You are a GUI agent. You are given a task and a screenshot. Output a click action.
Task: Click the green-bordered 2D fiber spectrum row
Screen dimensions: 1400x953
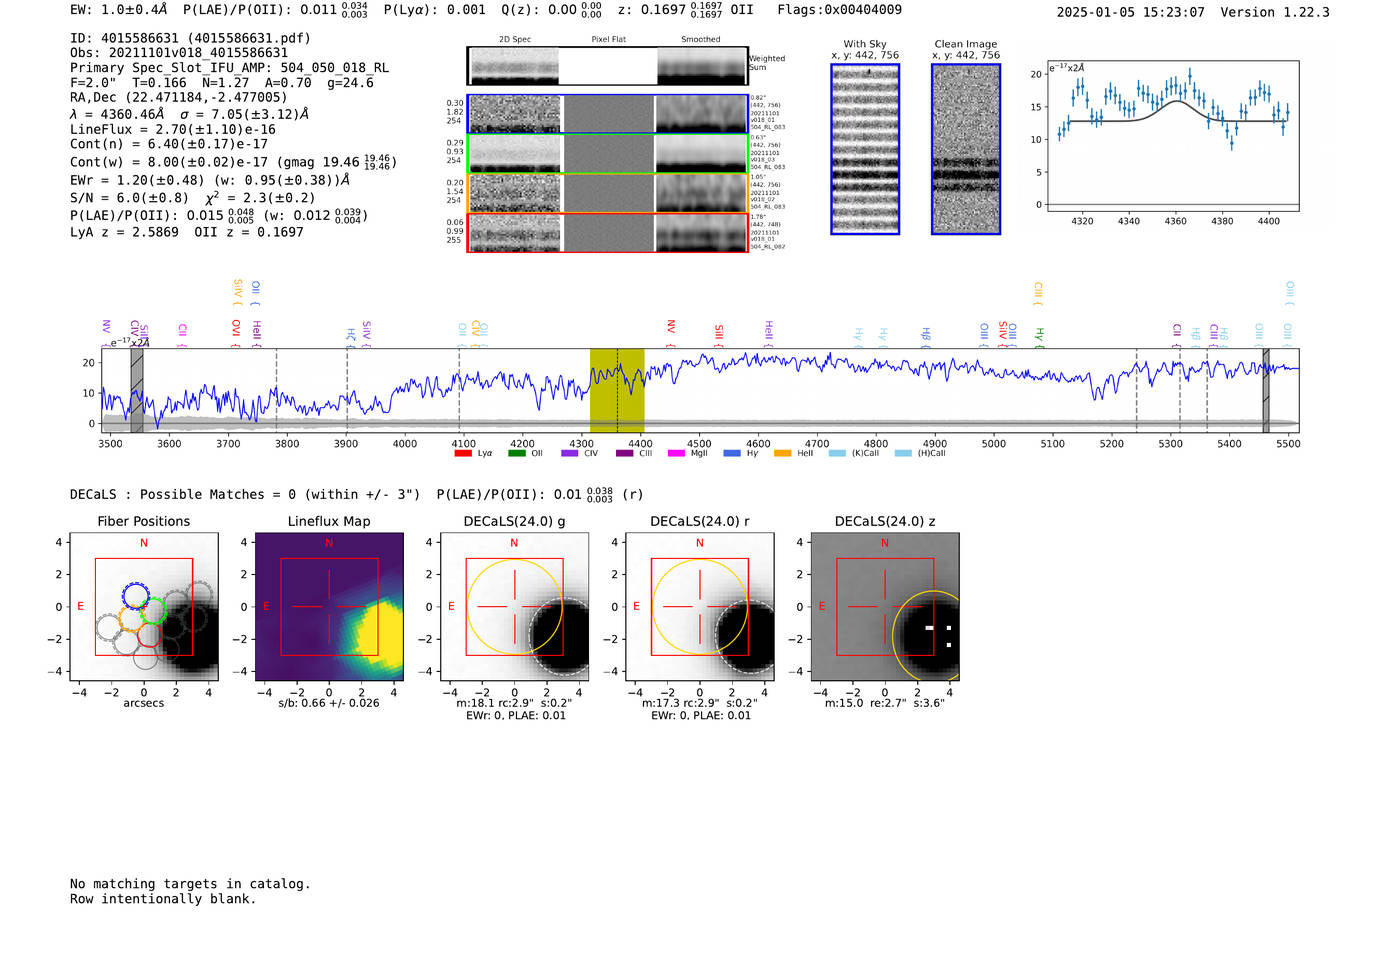(x=608, y=154)
